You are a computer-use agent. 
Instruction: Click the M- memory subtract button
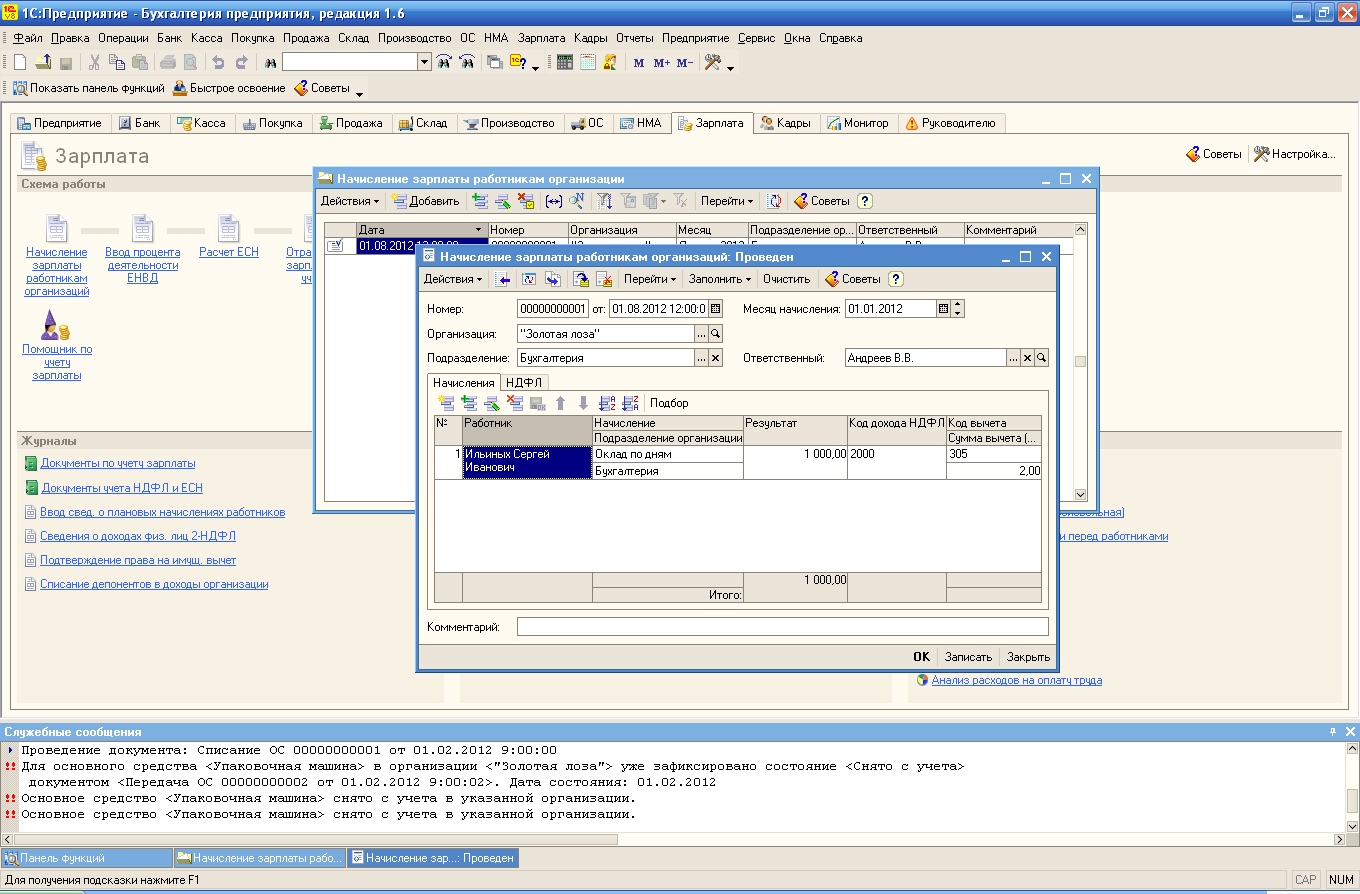click(684, 62)
